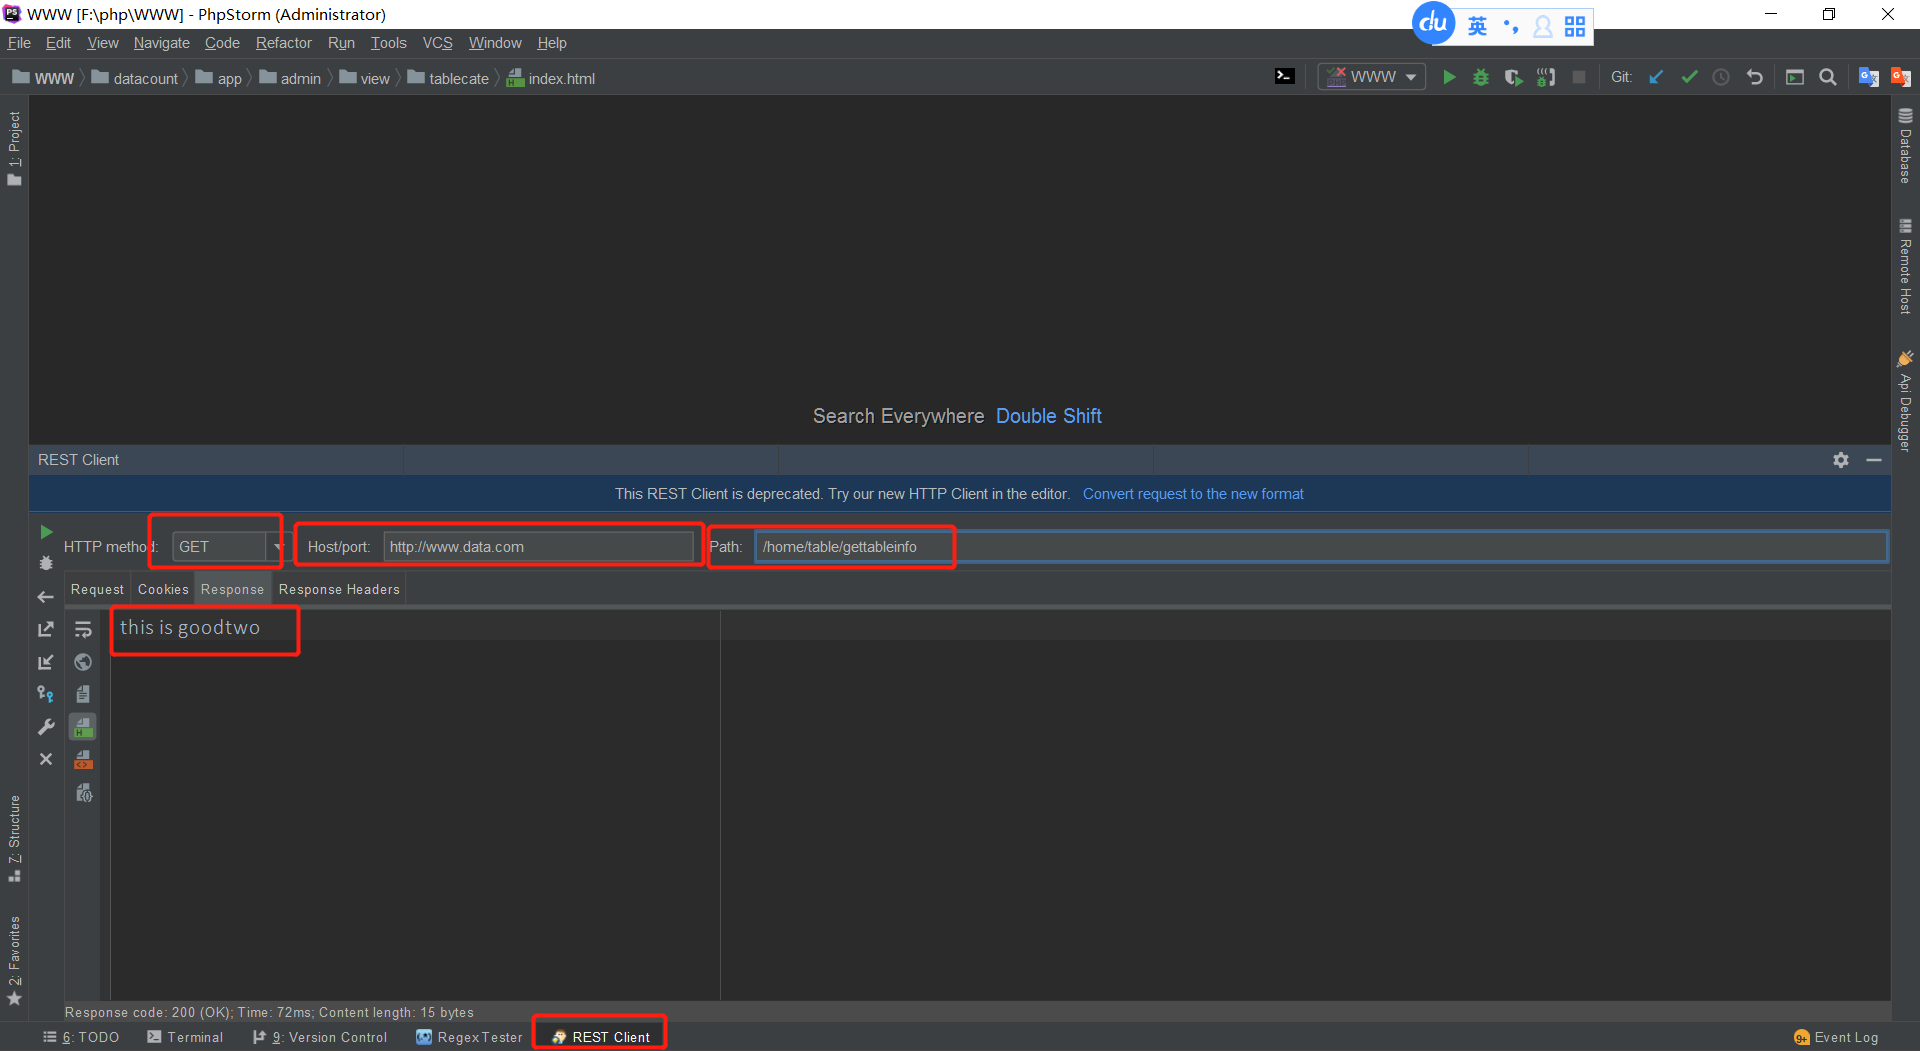Hide the REST Client panel with minimize dash
The width and height of the screenshot is (1920, 1051).
1874,460
